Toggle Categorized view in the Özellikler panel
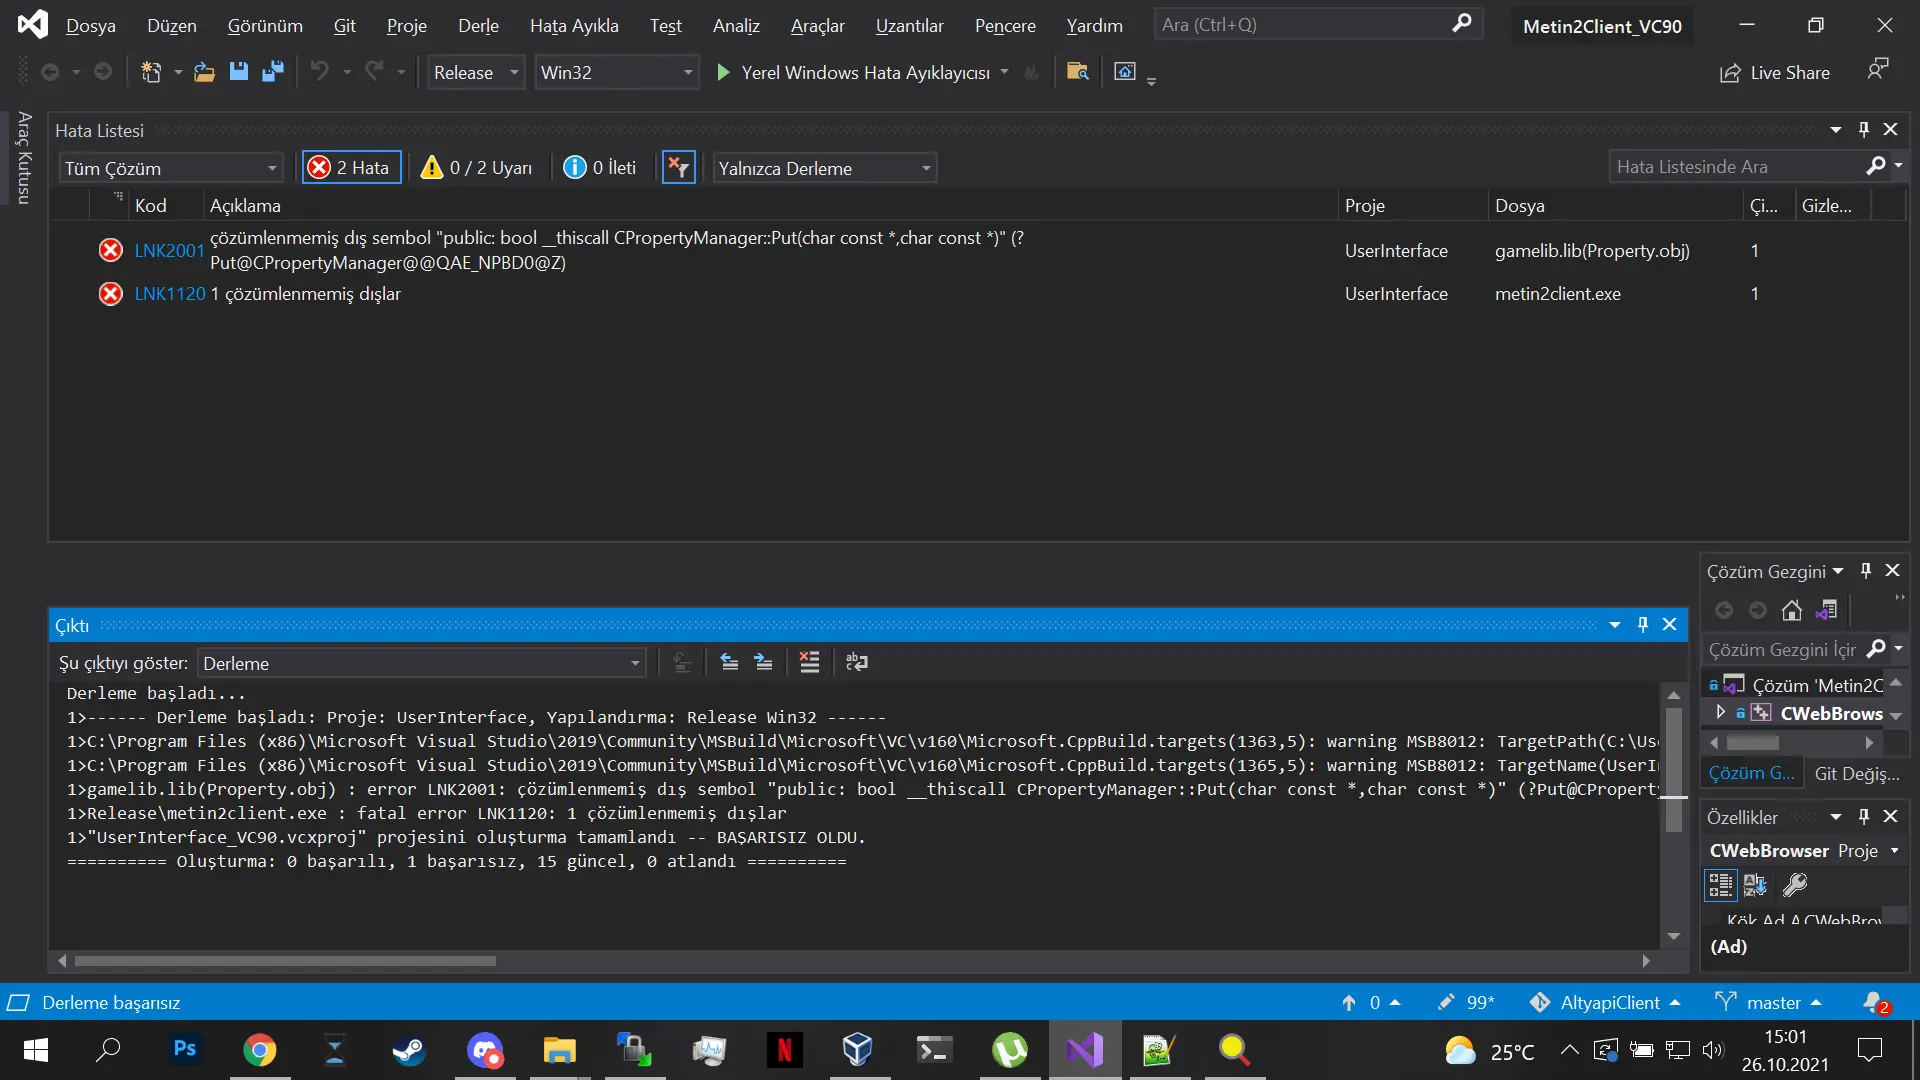Image resolution: width=1920 pixels, height=1080 pixels. point(1720,885)
